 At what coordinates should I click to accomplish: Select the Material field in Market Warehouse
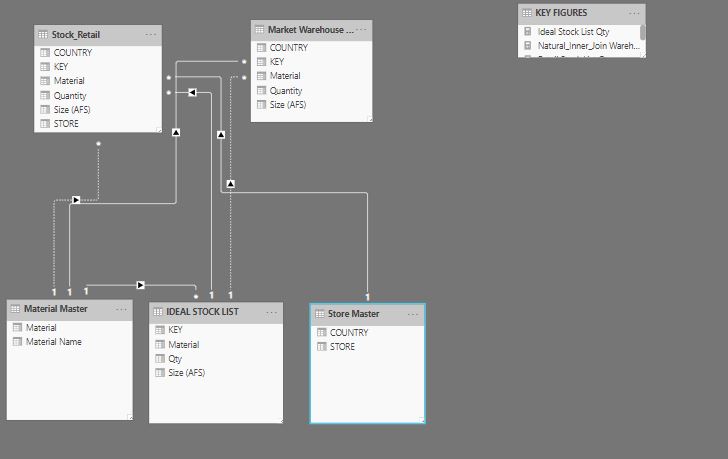(x=311, y=76)
